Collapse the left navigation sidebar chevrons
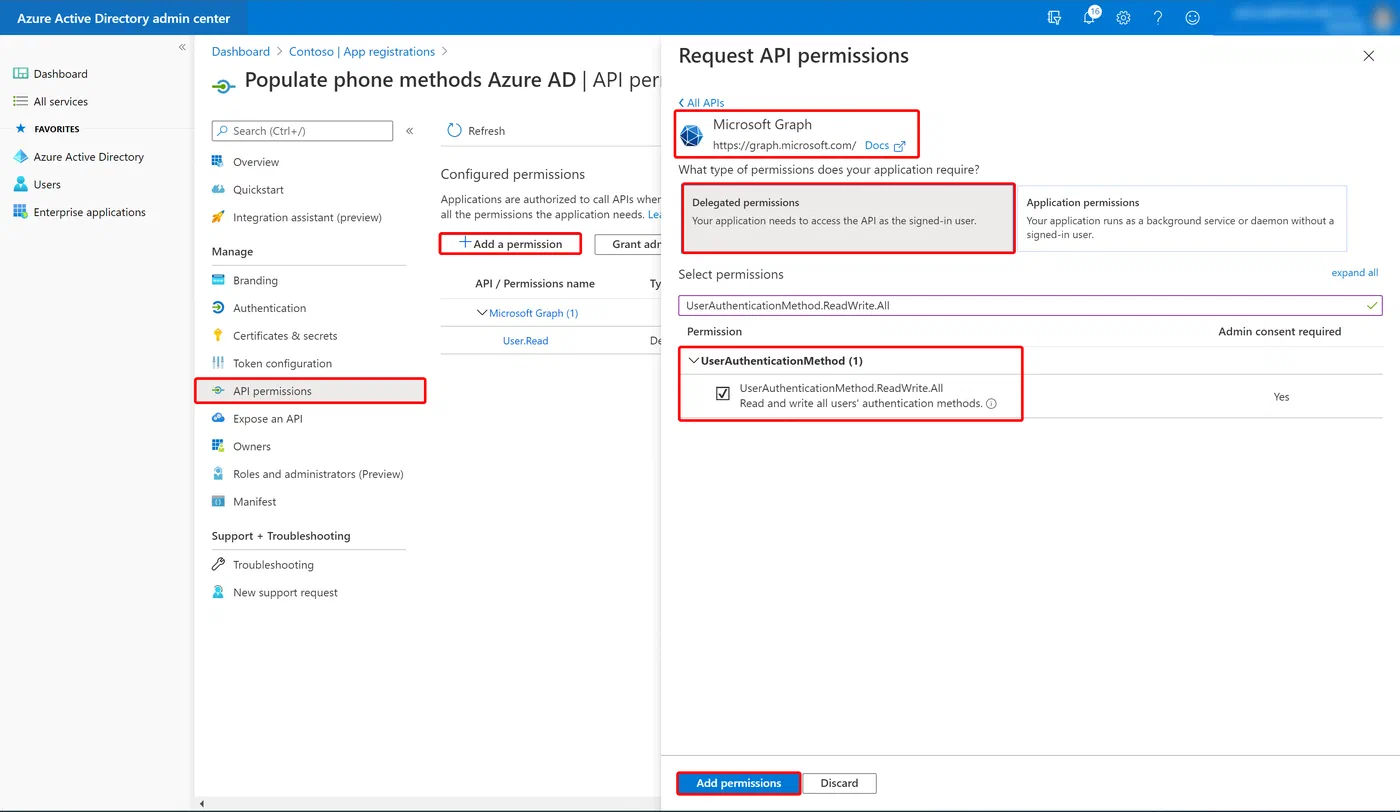This screenshot has width=1400, height=812. coord(182,47)
